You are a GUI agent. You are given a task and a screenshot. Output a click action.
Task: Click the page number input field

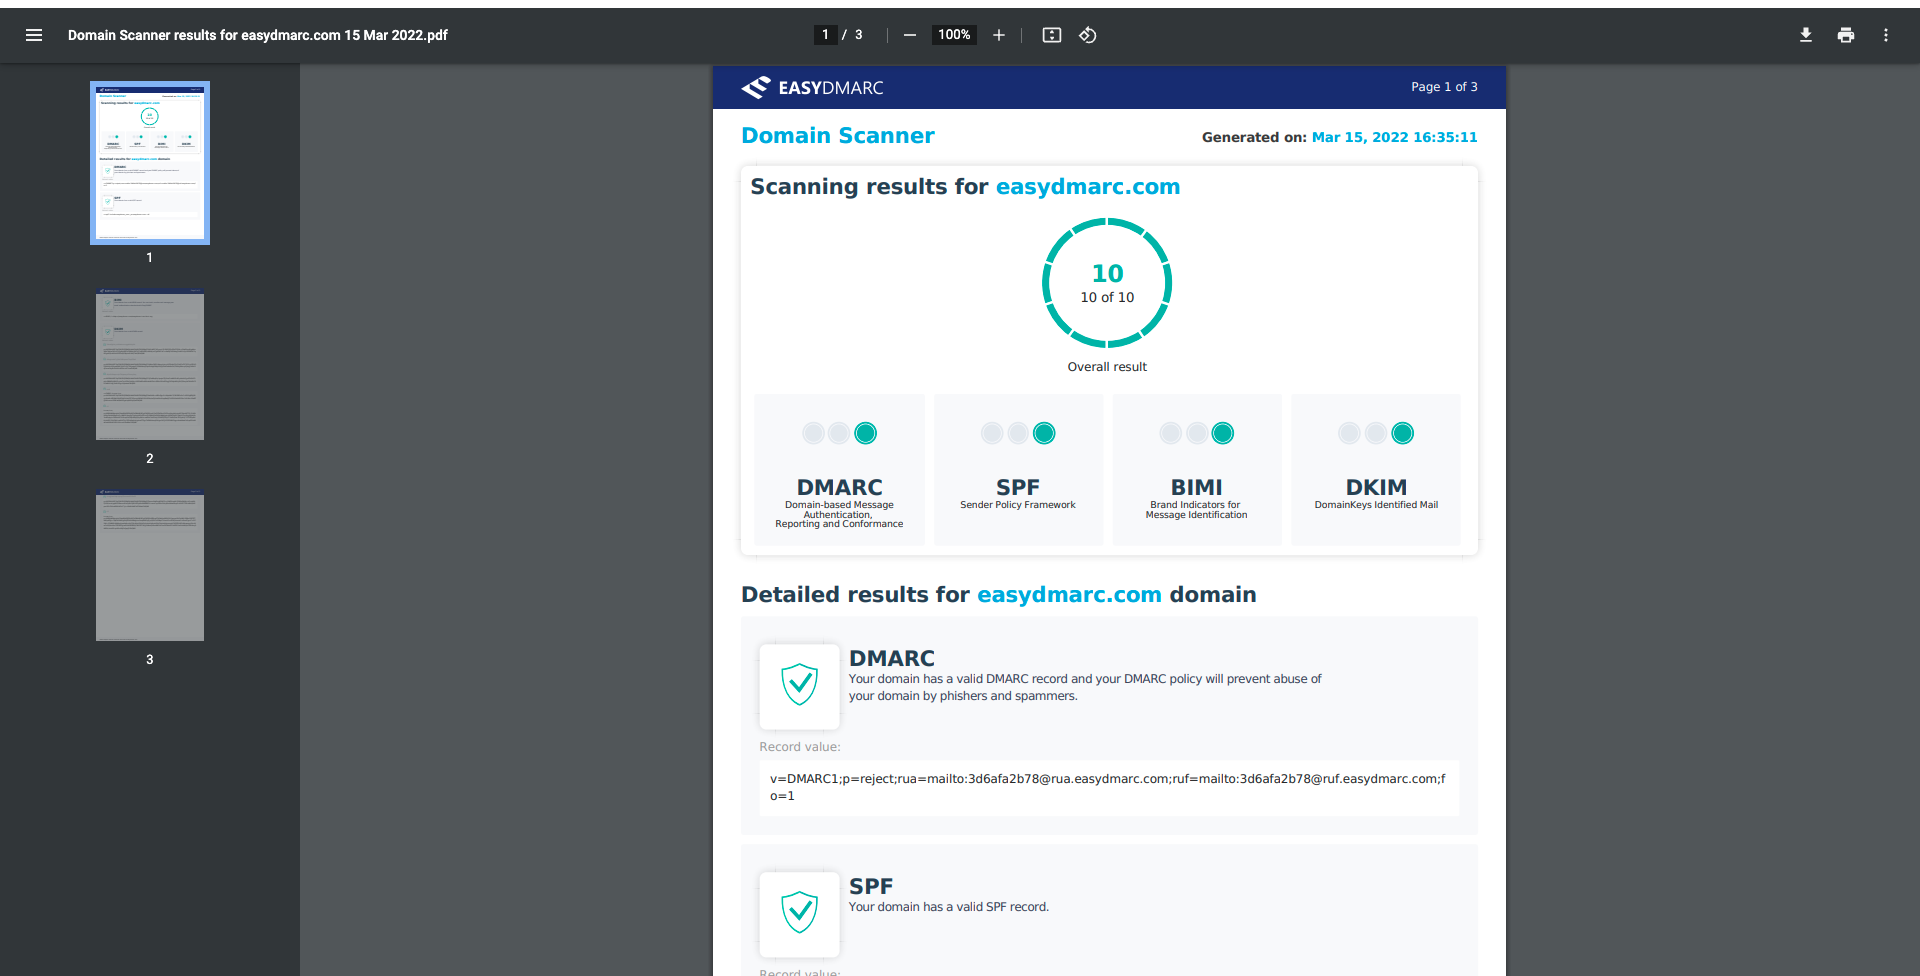point(825,35)
